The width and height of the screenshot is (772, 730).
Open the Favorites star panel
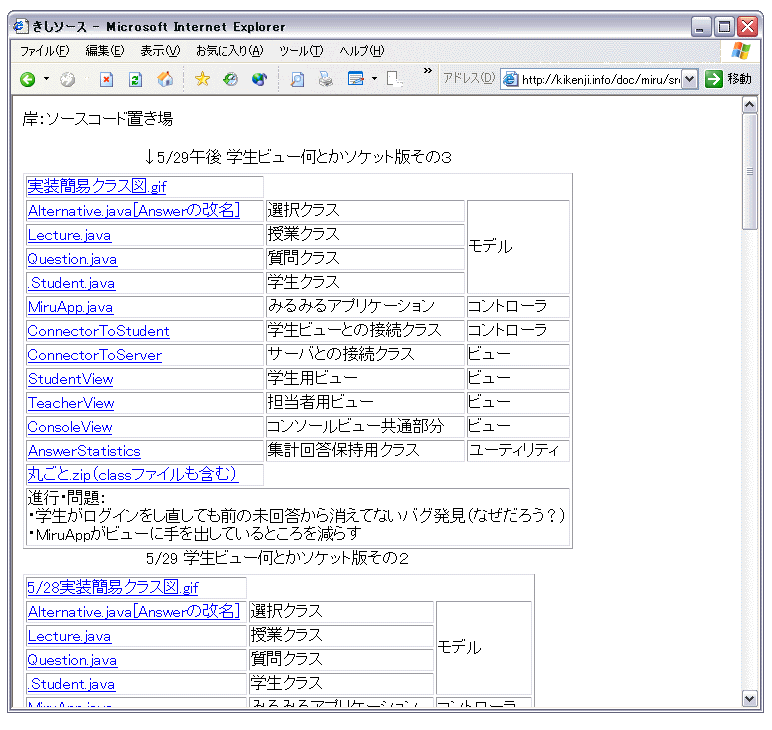[x=202, y=80]
